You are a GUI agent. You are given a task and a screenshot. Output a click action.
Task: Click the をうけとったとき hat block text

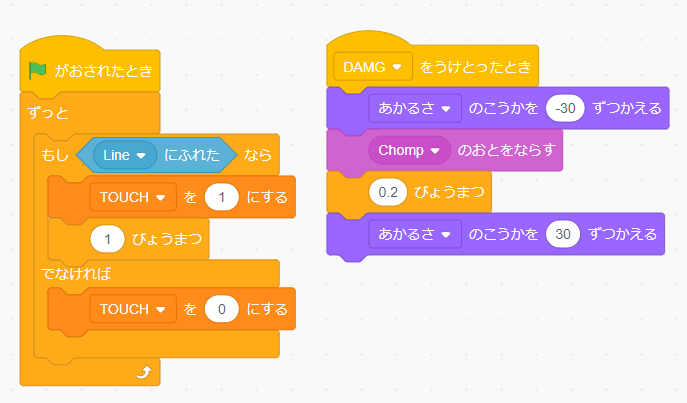pyautogui.click(x=475, y=67)
